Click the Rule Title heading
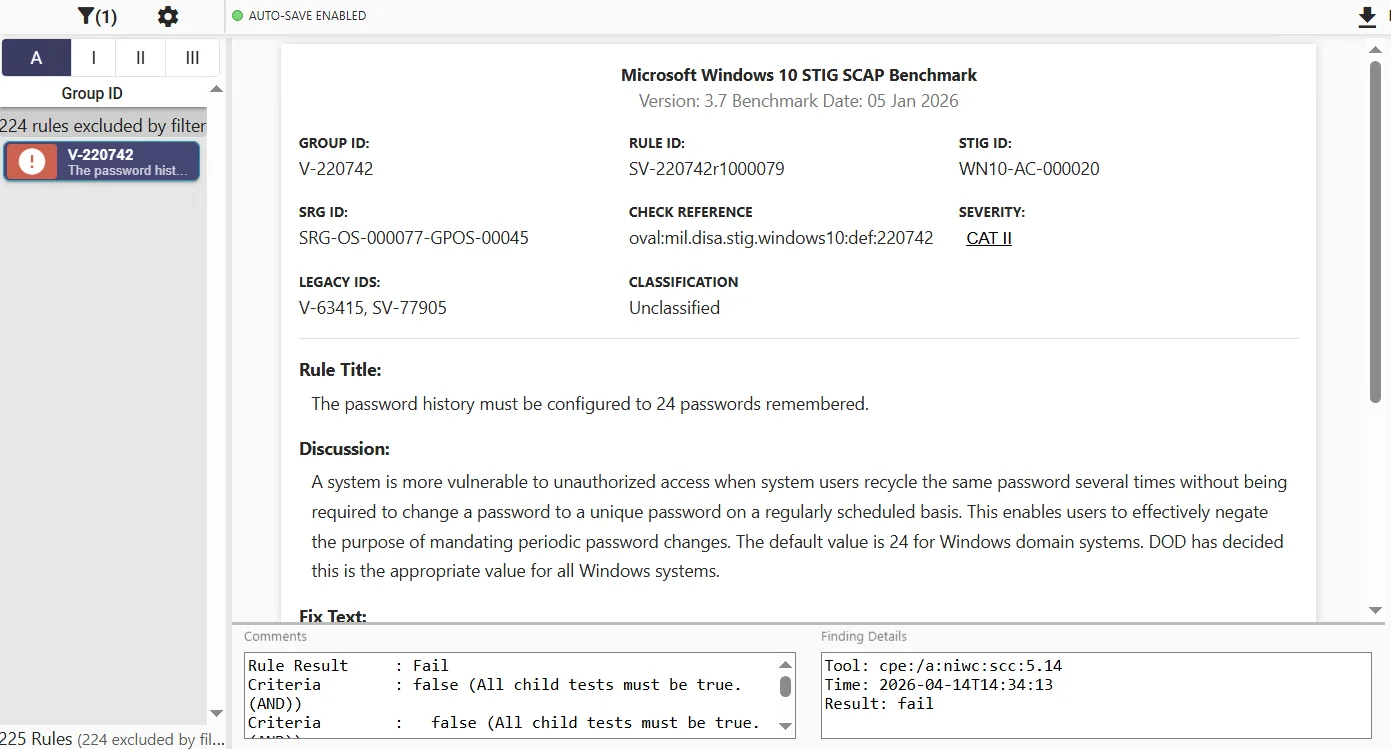The image size is (1391, 749). pyautogui.click(x=340, y=370)
